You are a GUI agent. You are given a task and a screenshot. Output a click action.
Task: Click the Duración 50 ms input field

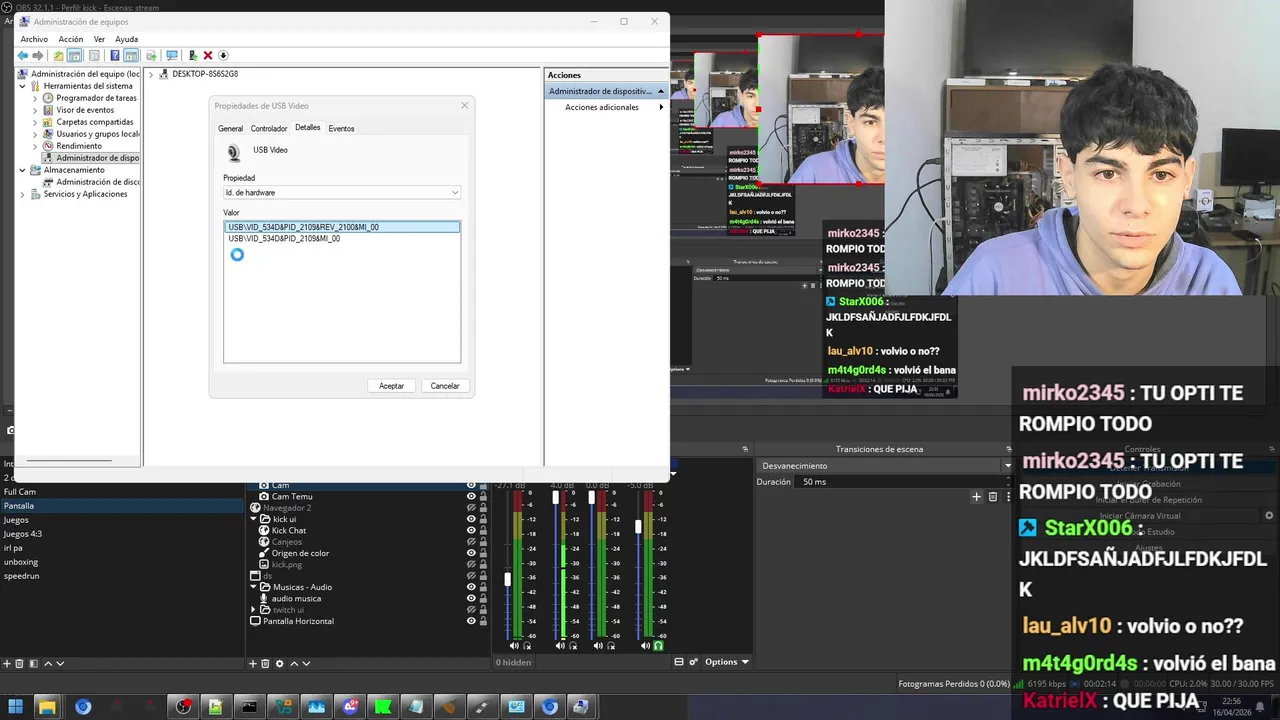905,482
